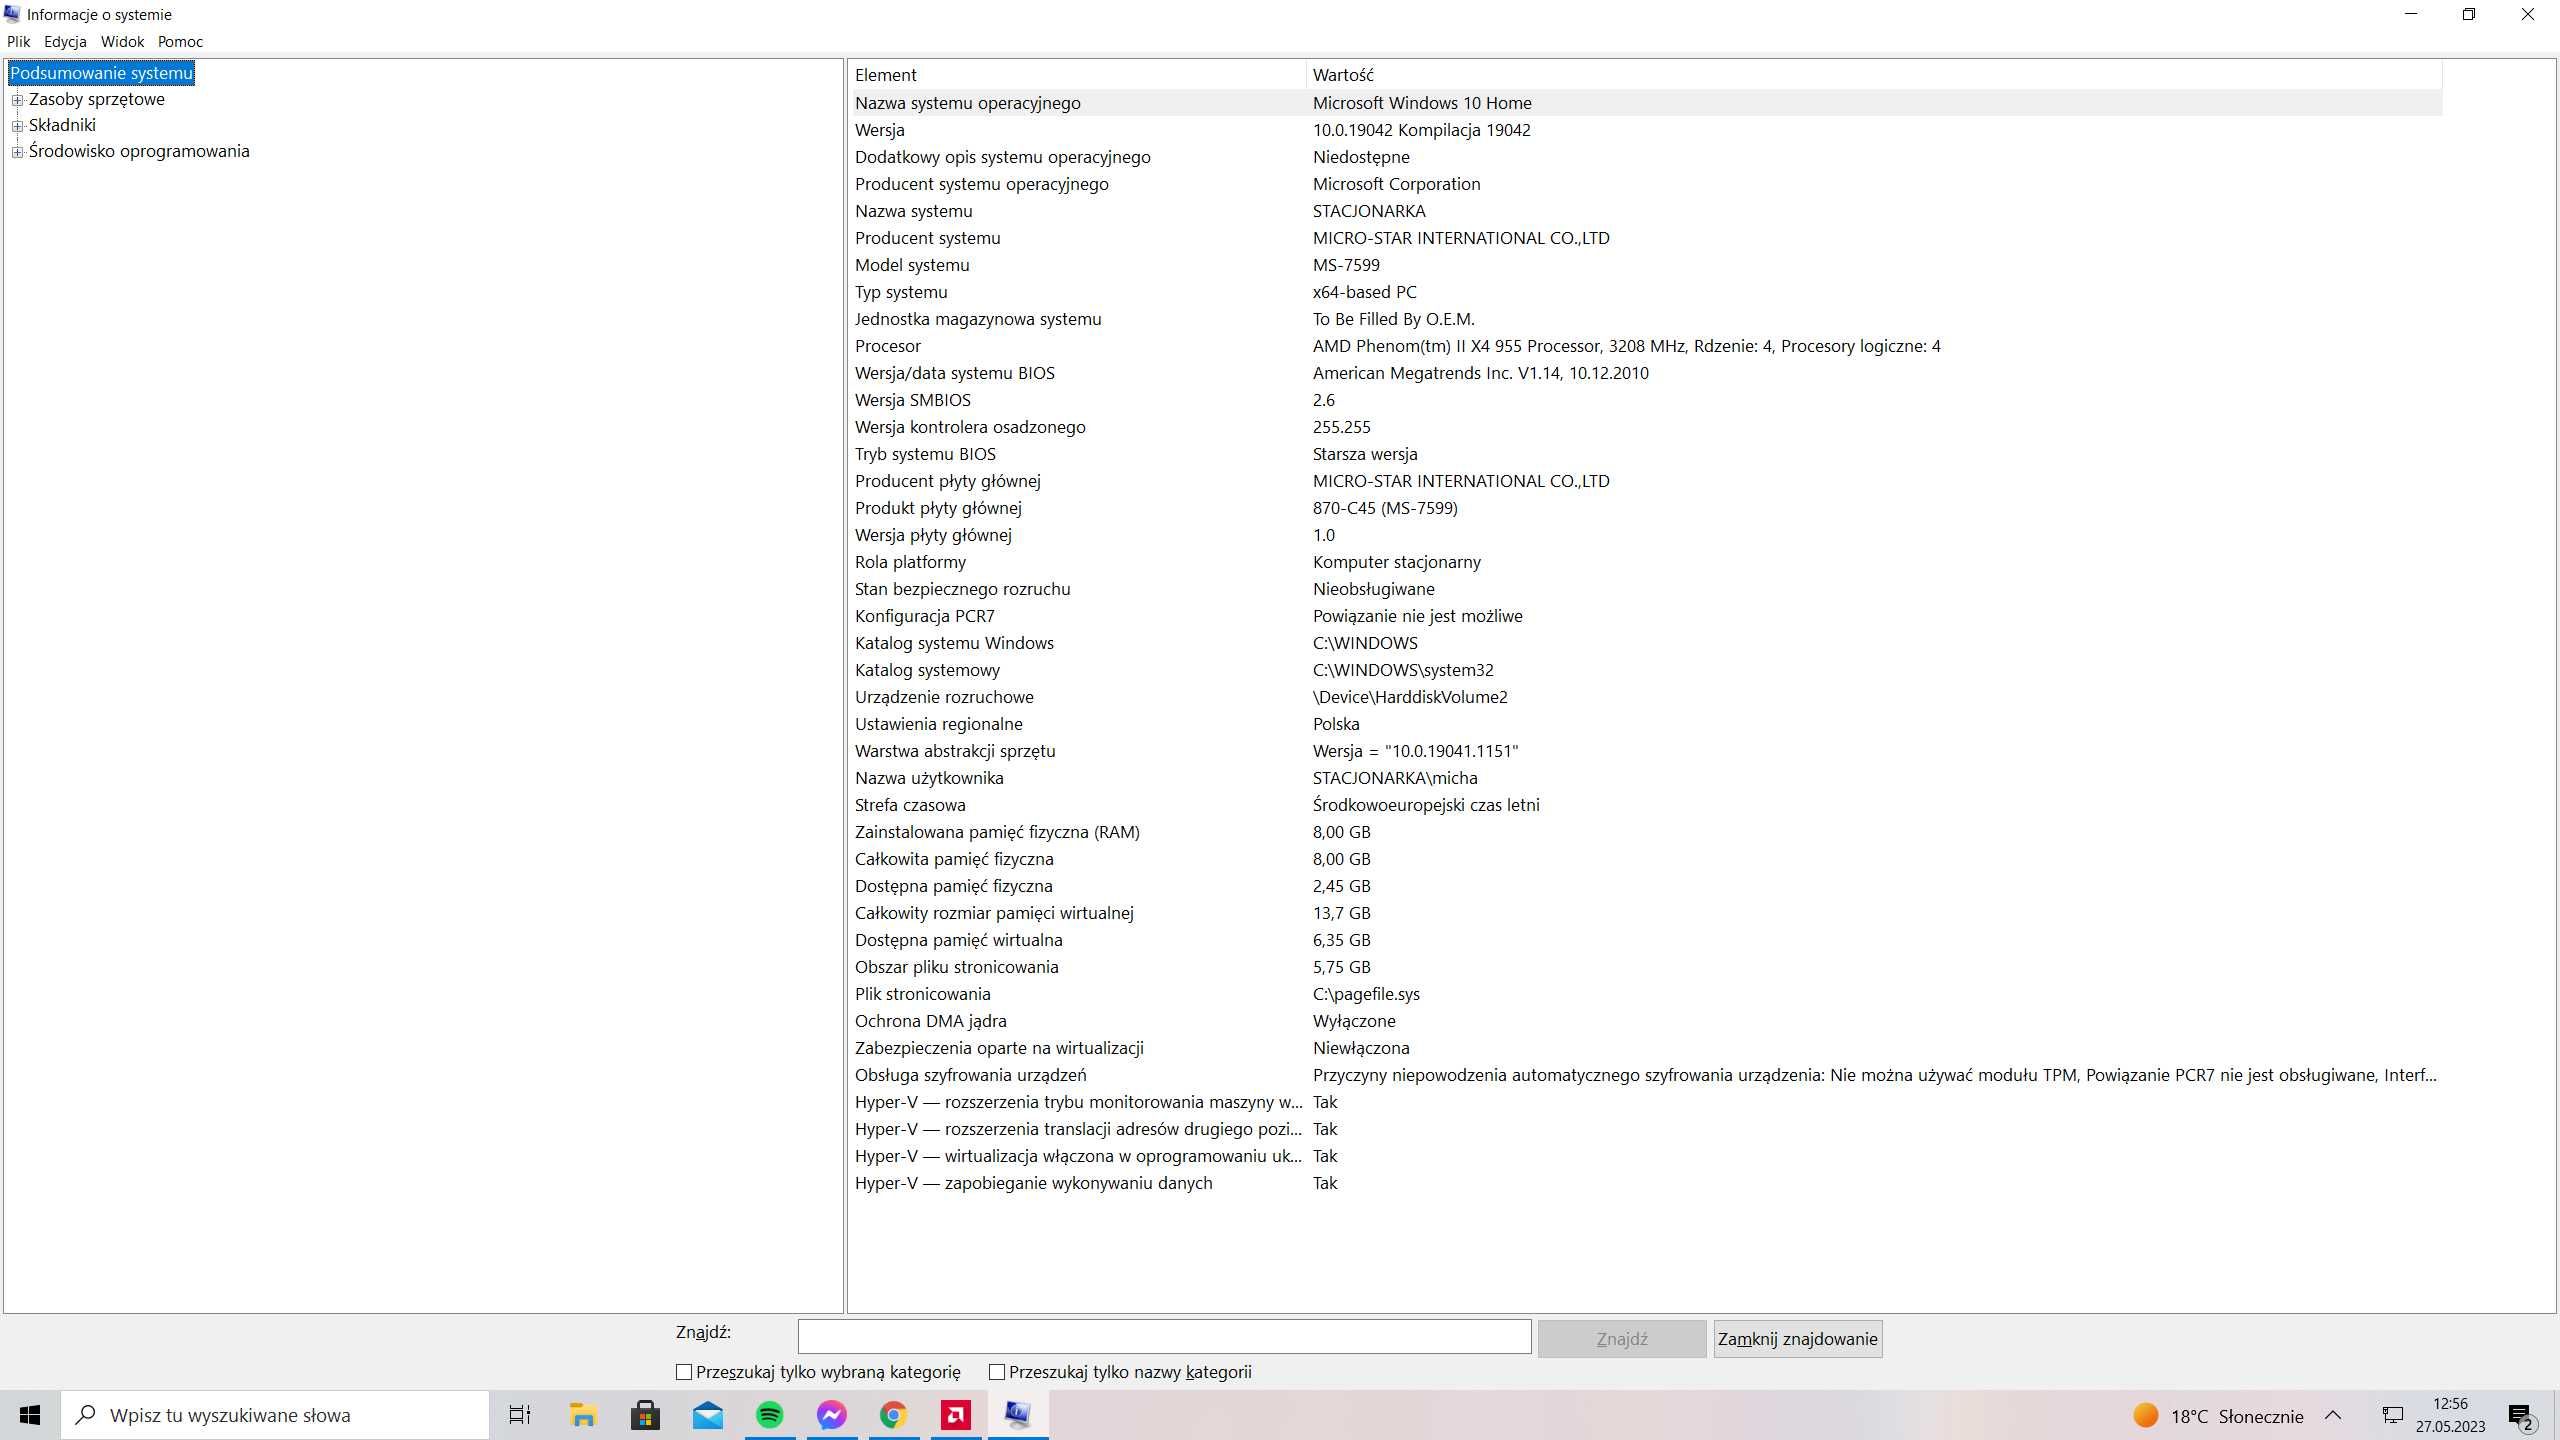Viewport: 2560px width, 1440px height.
Task: Expand the Składniki tree node
Action: point(17,126)
